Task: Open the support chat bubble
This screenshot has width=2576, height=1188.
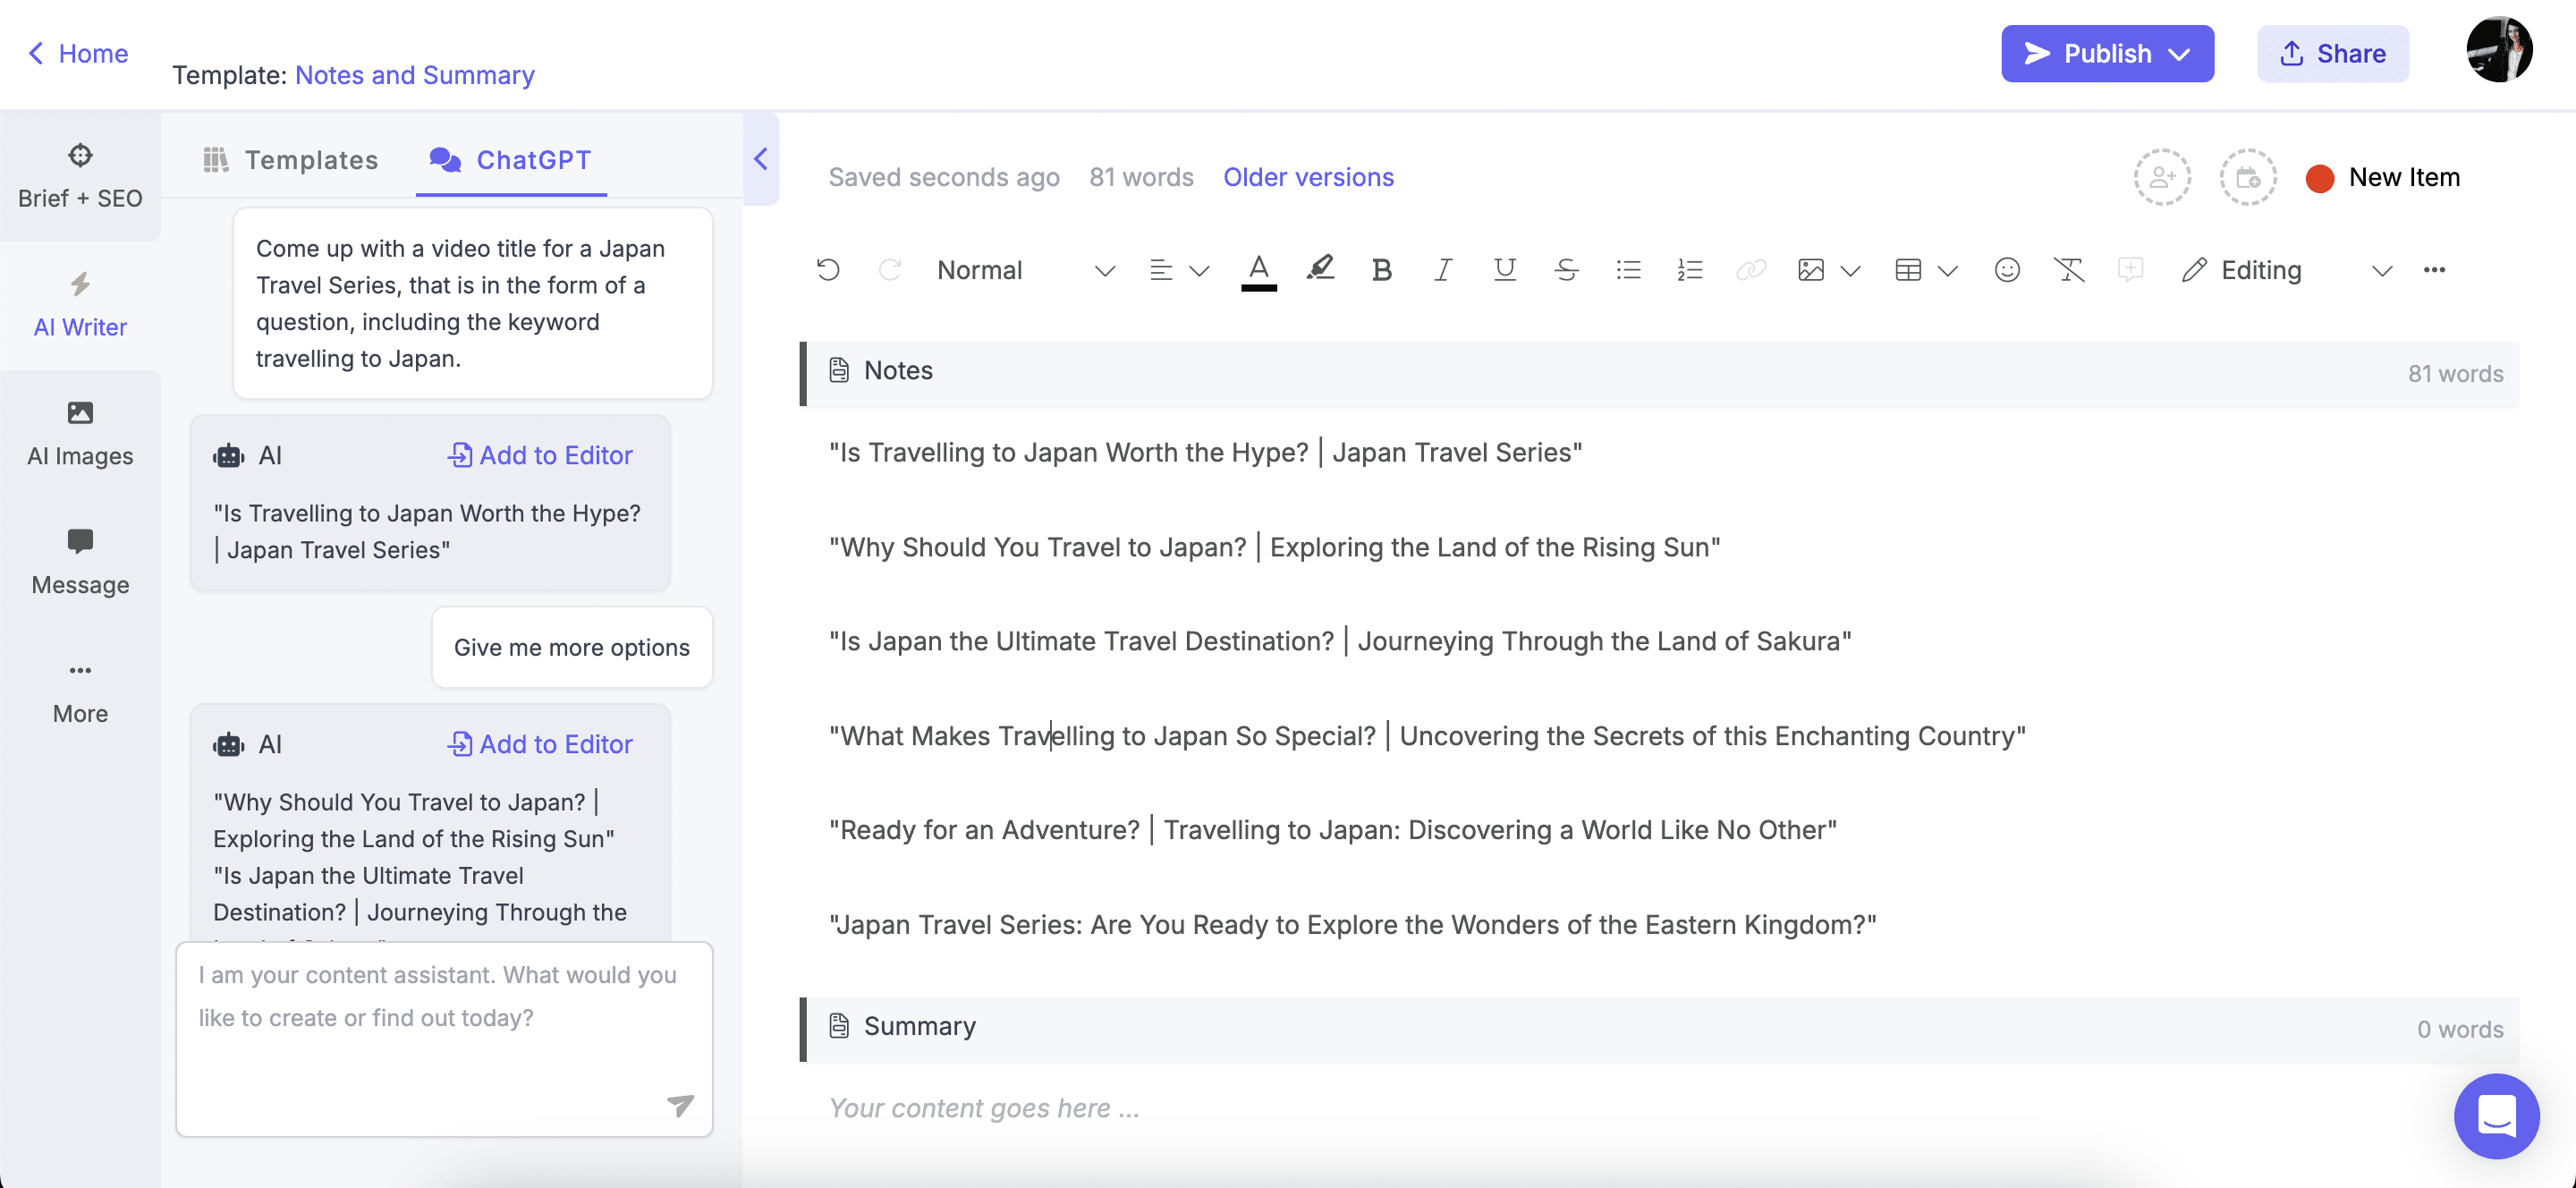Action: (x=2496, y=1116)
